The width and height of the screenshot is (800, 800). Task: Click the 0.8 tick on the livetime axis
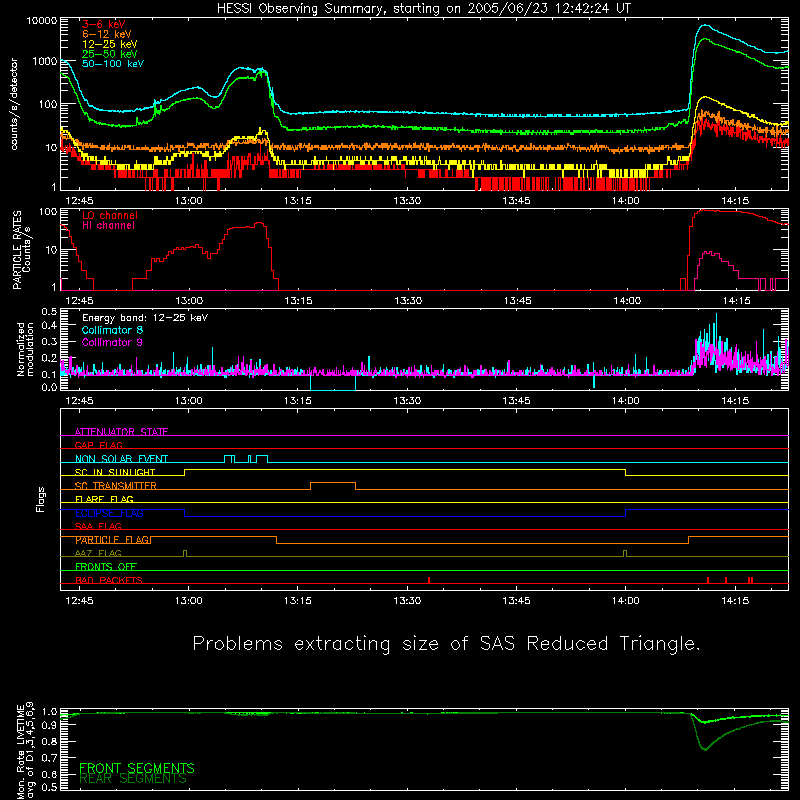pos(49,743)
